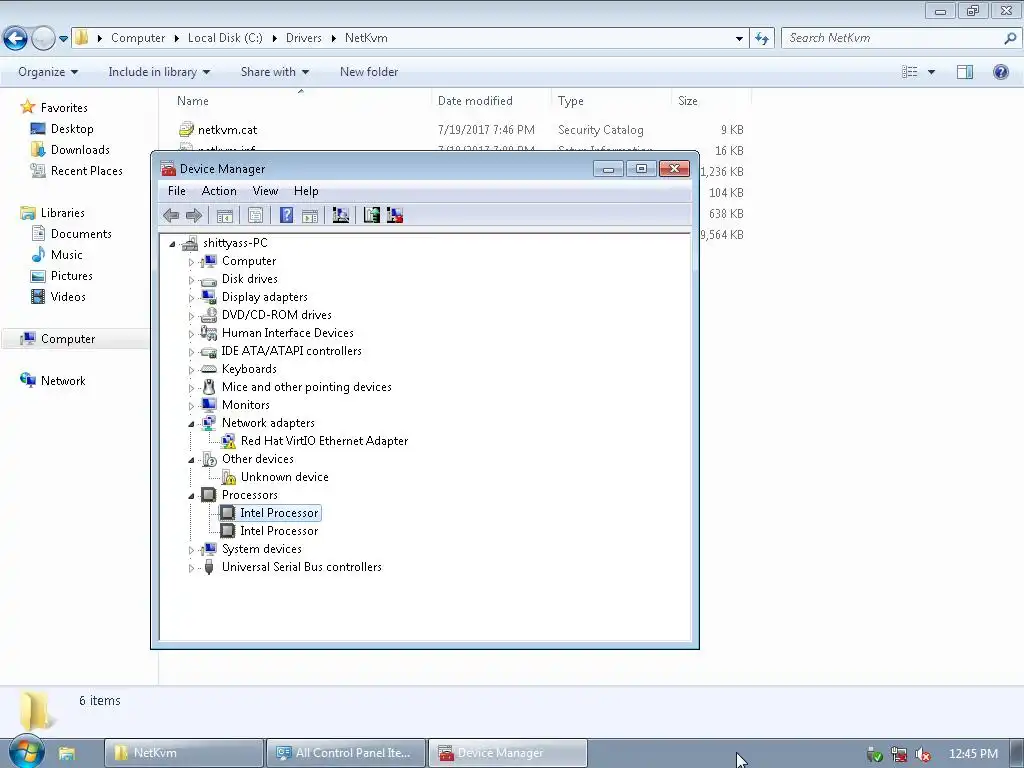Open the recent pages dropdown beside the navigation arrows

63,39
